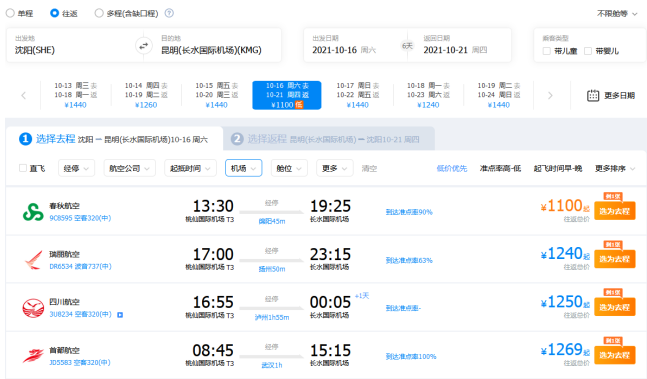Choose the ¥1250 Sichuan Airlines outbound flight

(614, 307)
